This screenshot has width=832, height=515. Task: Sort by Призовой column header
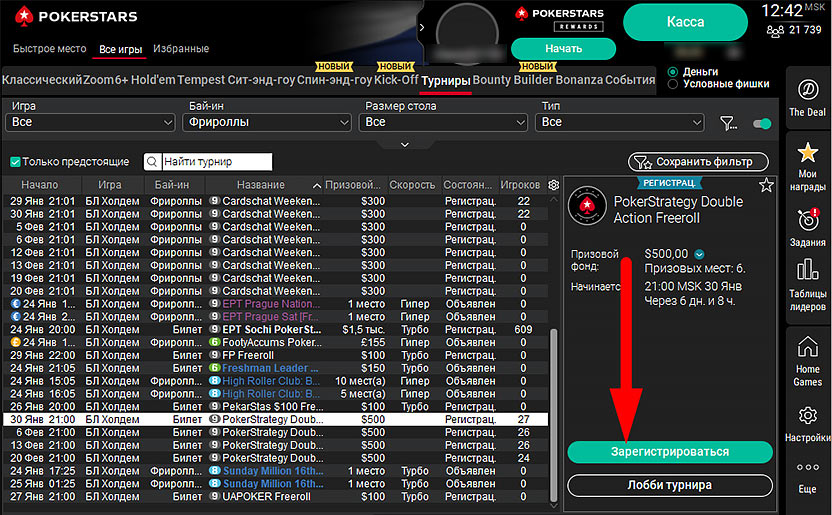(354, 185)
